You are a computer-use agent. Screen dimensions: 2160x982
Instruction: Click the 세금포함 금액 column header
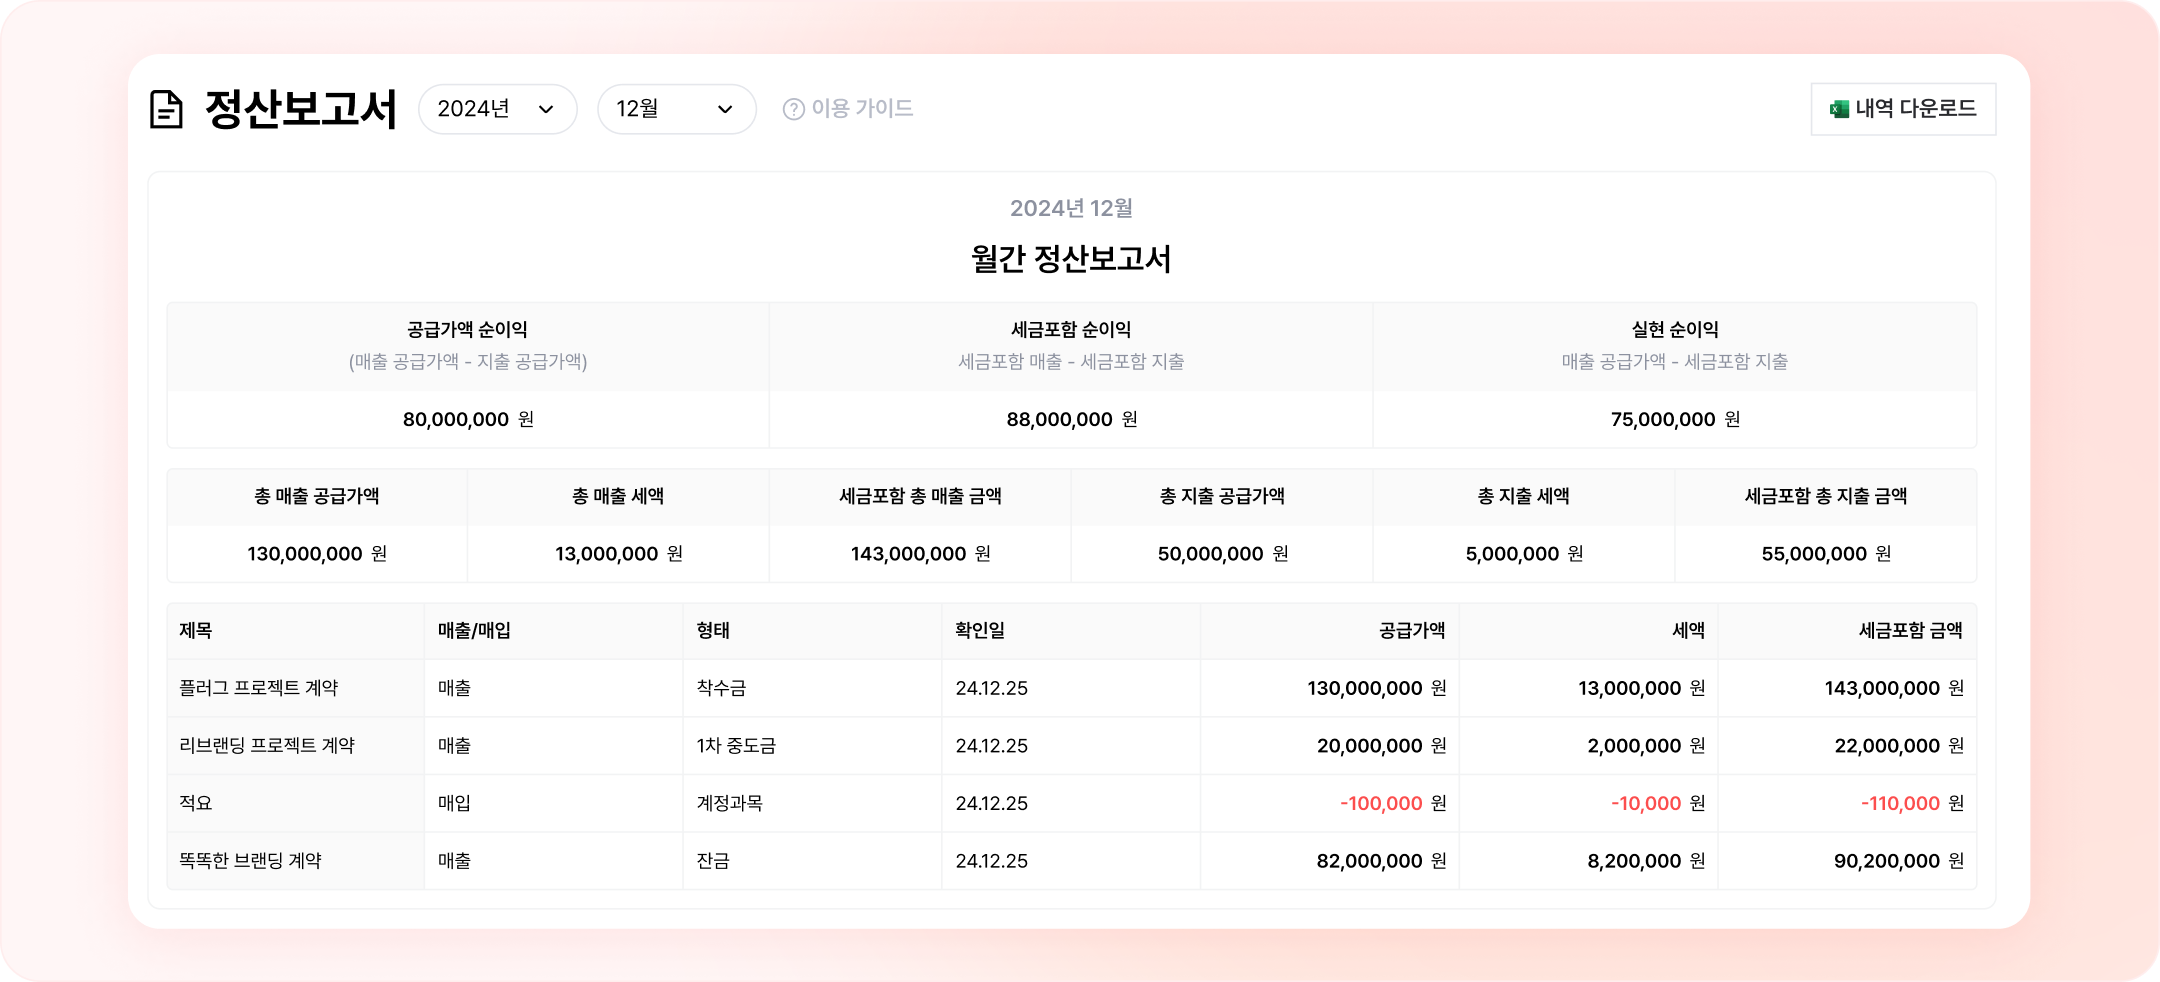[1910, 631]
